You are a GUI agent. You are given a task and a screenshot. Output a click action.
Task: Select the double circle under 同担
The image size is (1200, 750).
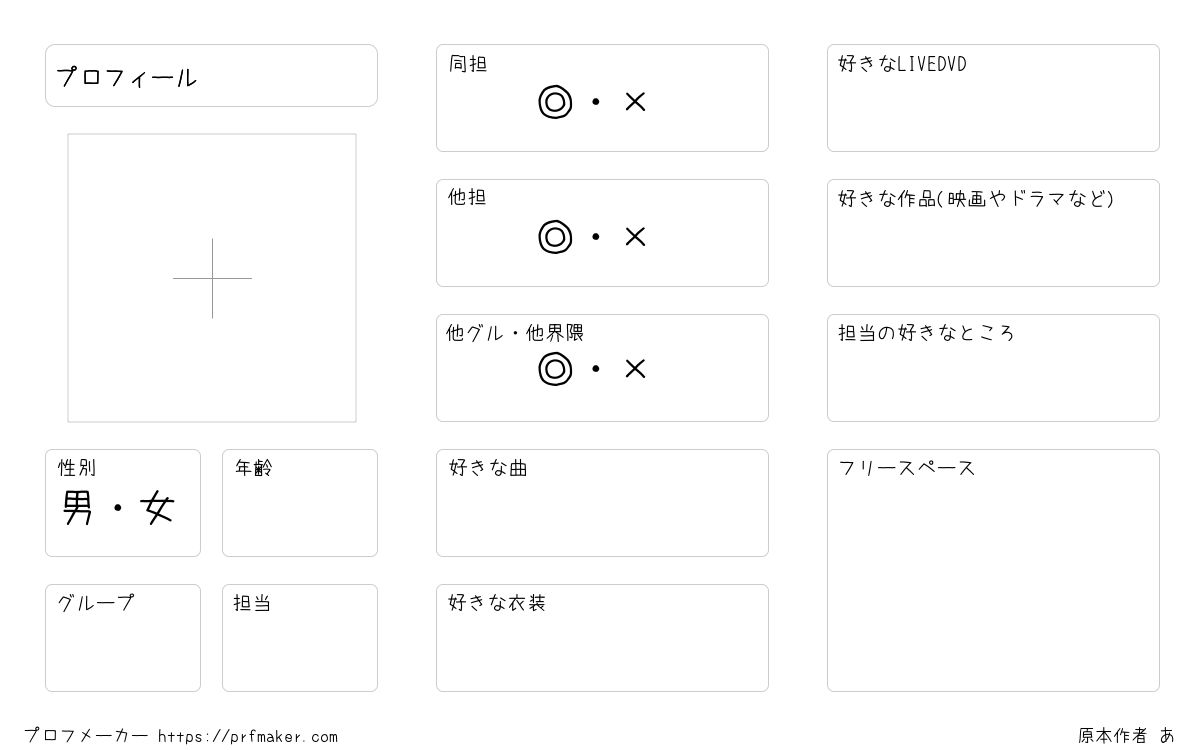(555, 102)
